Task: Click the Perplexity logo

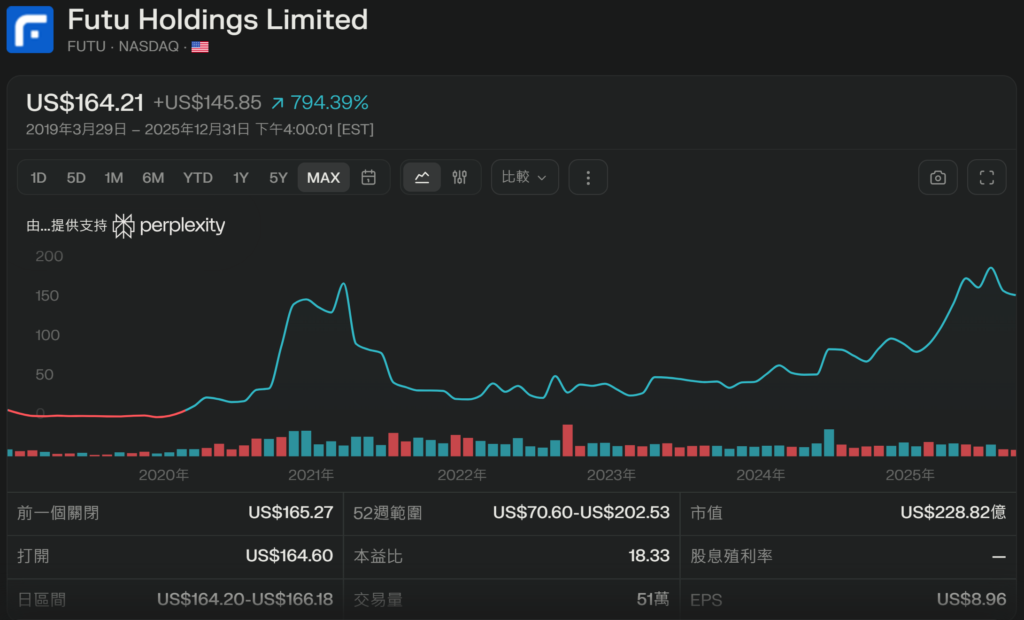Action: click(169, 226)
